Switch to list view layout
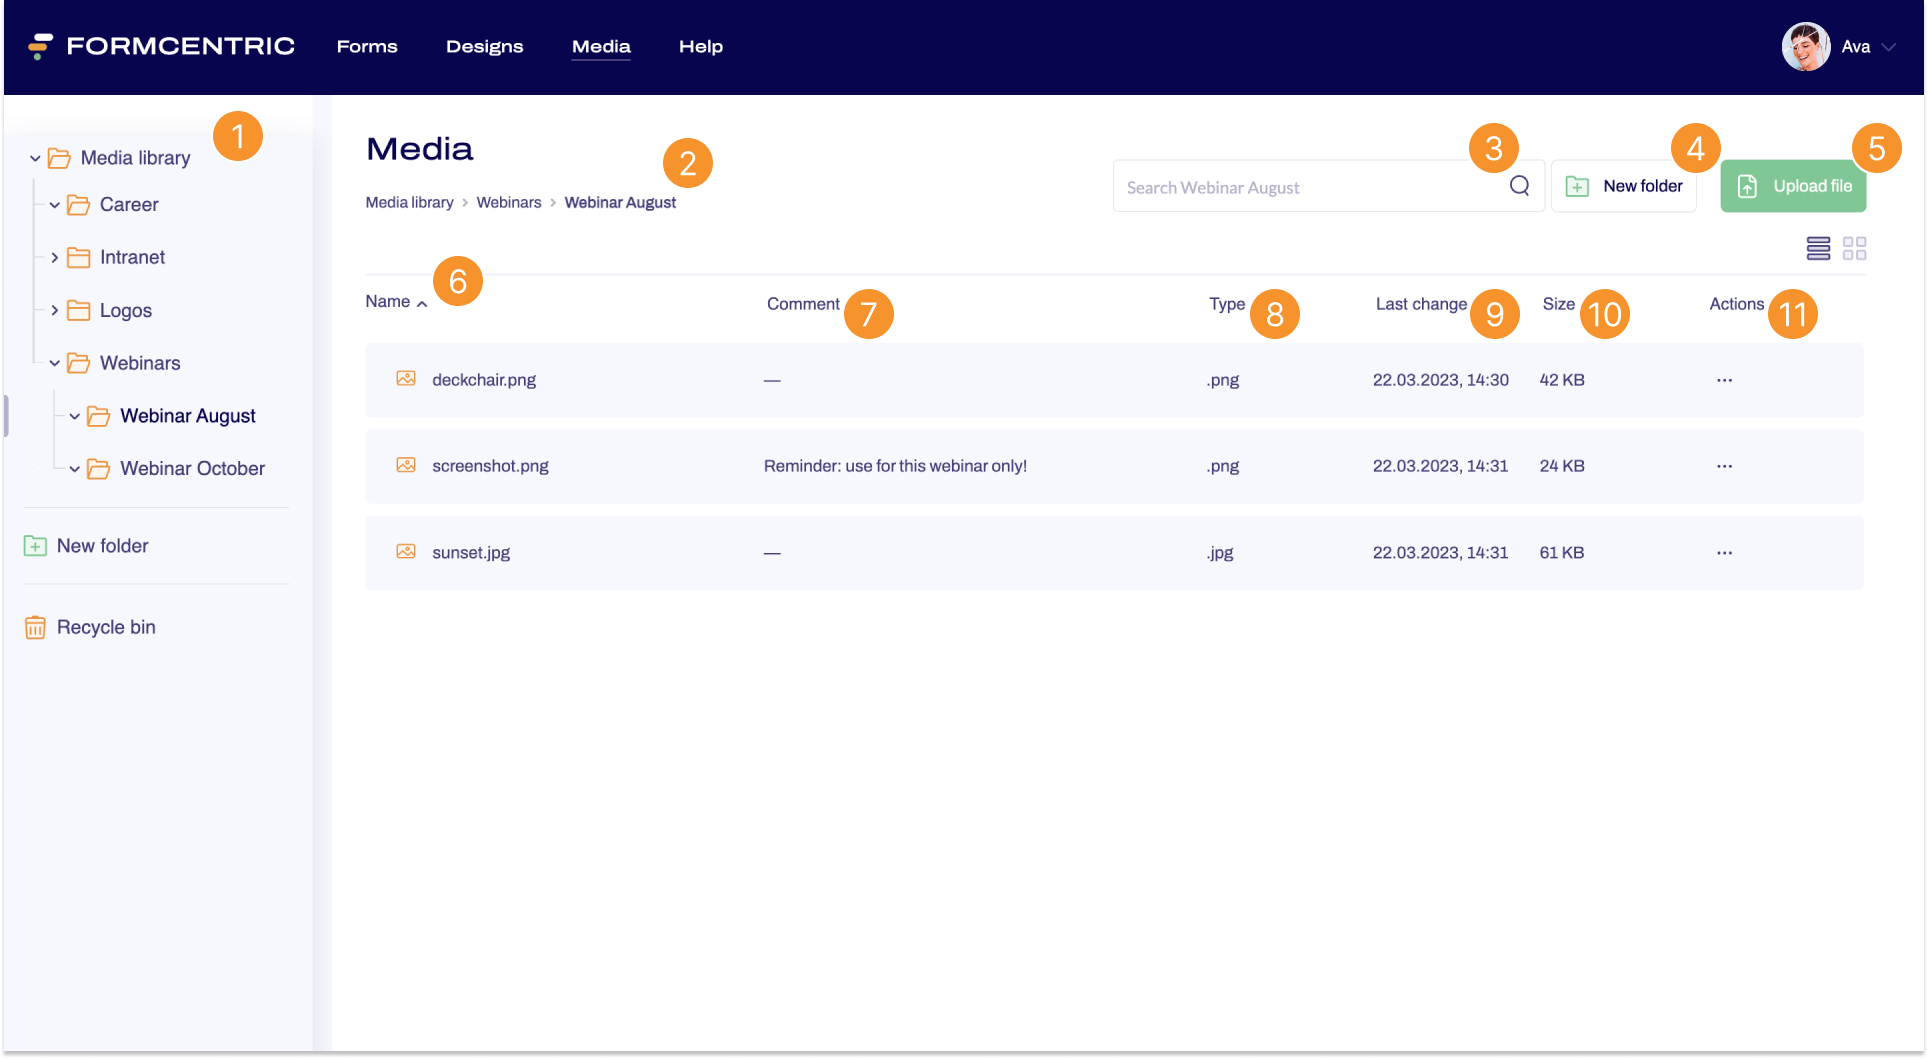The width and height of the screenshot is (1928, 1059). (x=1818, y=248)
